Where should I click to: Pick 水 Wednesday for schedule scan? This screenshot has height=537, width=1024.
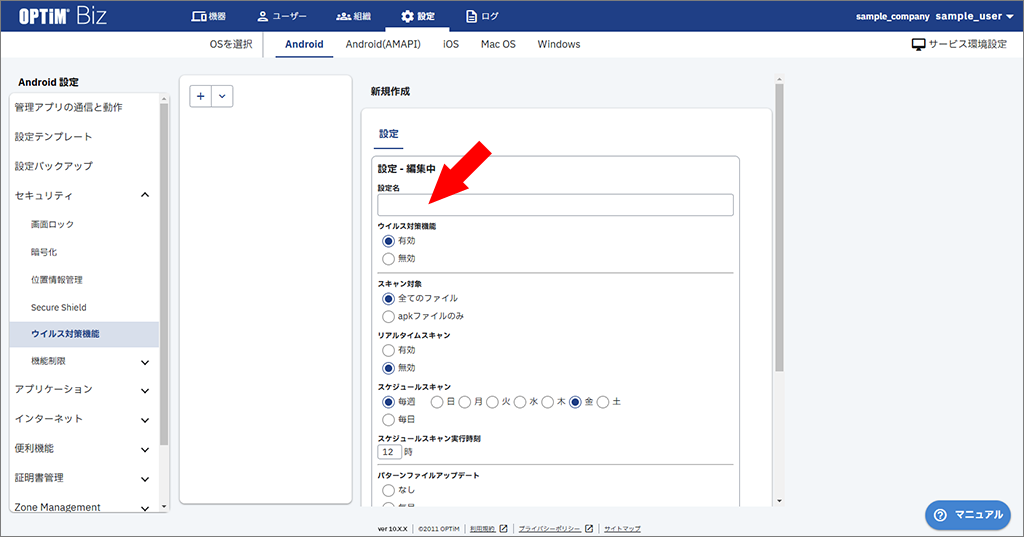tap(520, 402)
